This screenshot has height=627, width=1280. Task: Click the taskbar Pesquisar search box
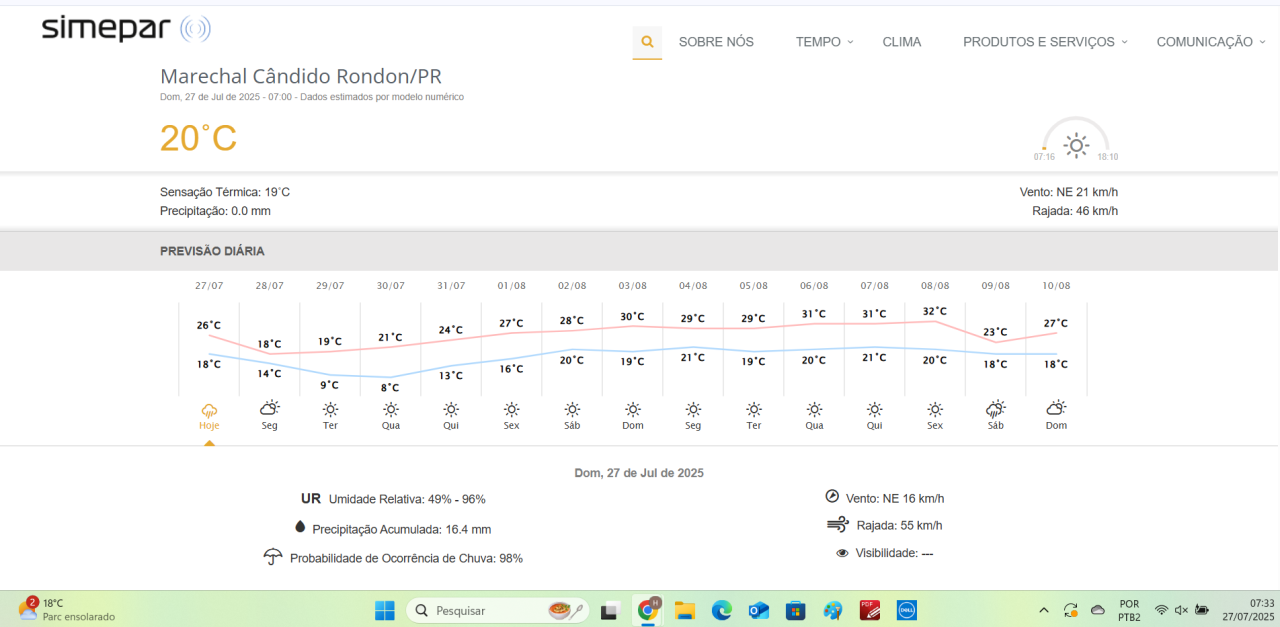tap(498, 610)
